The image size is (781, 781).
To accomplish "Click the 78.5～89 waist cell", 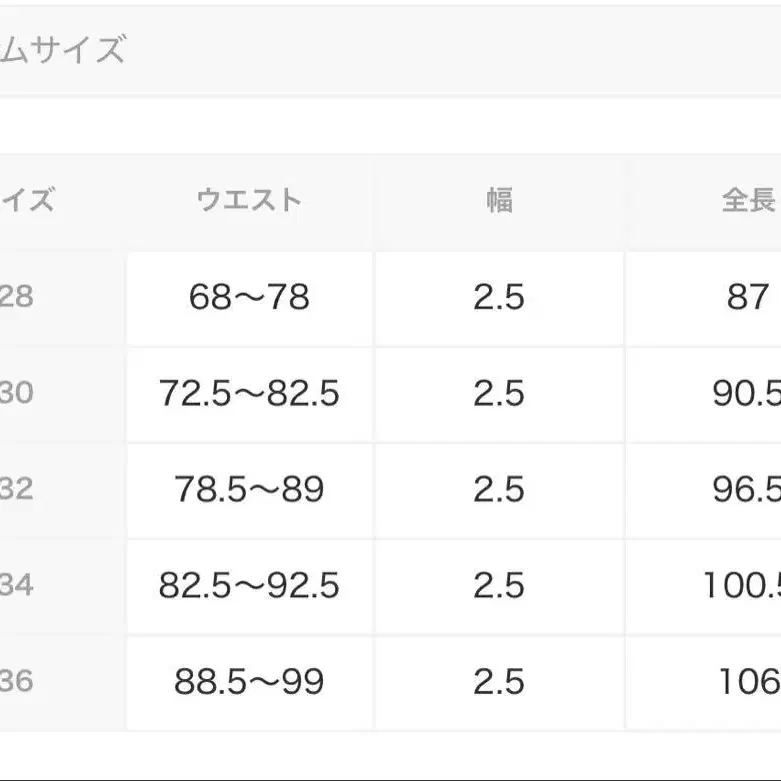I will point(249,489).
